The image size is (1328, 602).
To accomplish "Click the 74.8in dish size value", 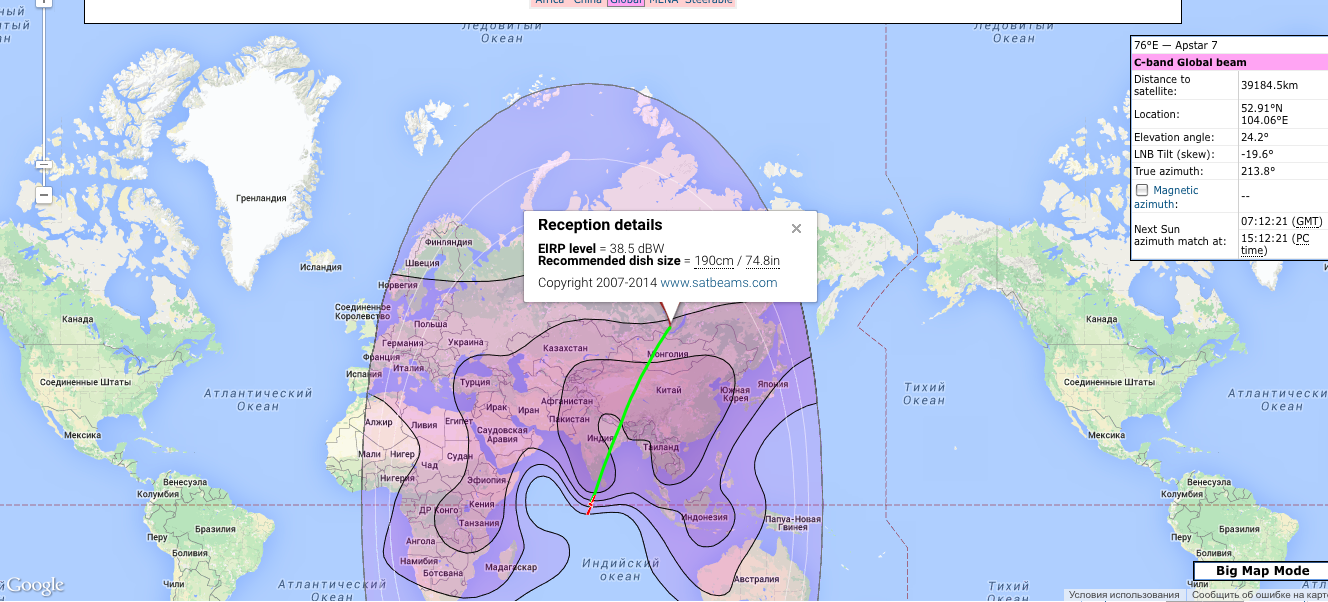I will tap(763, 261).
